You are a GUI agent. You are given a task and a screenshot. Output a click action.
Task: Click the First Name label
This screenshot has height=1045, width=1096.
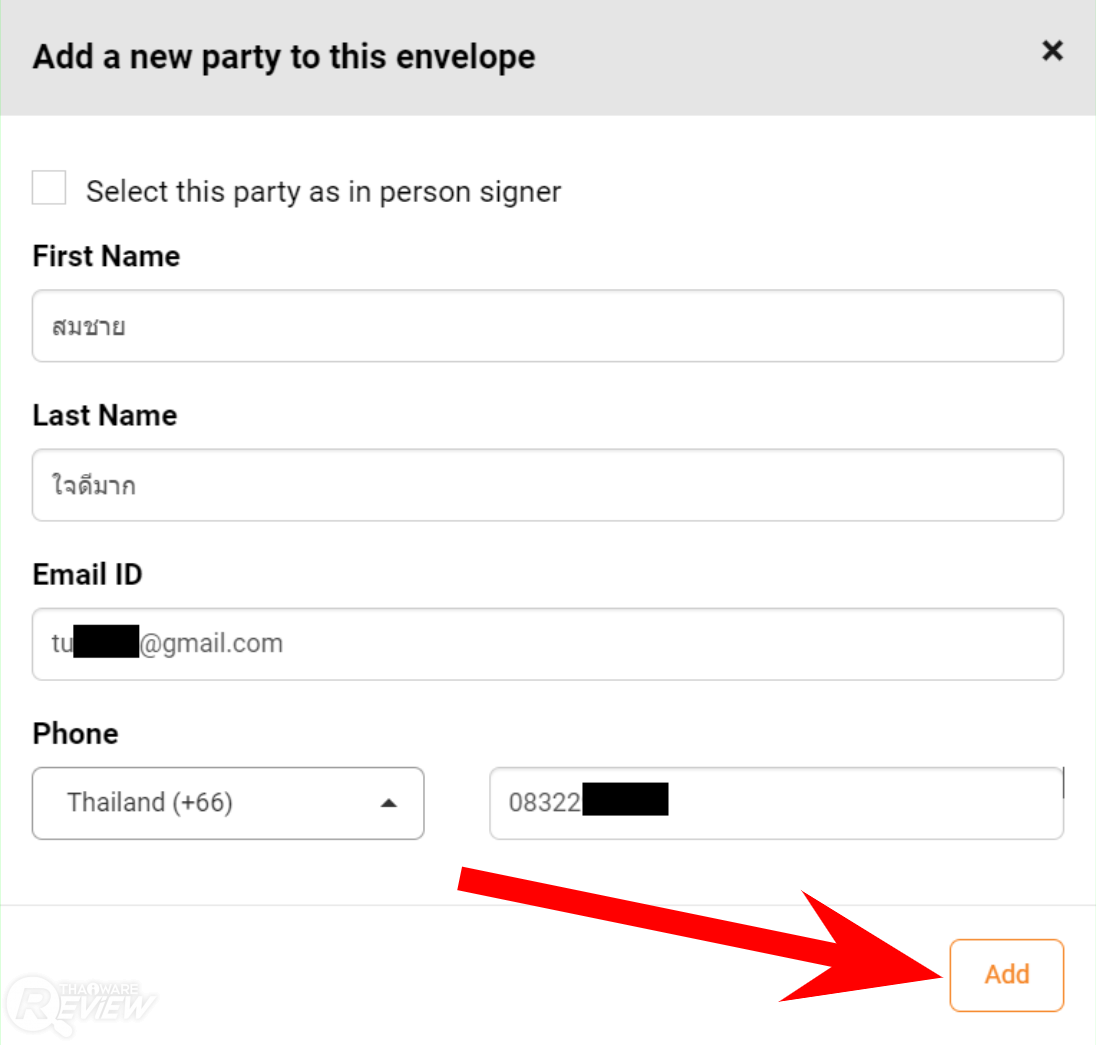click(x=106, y=256)
